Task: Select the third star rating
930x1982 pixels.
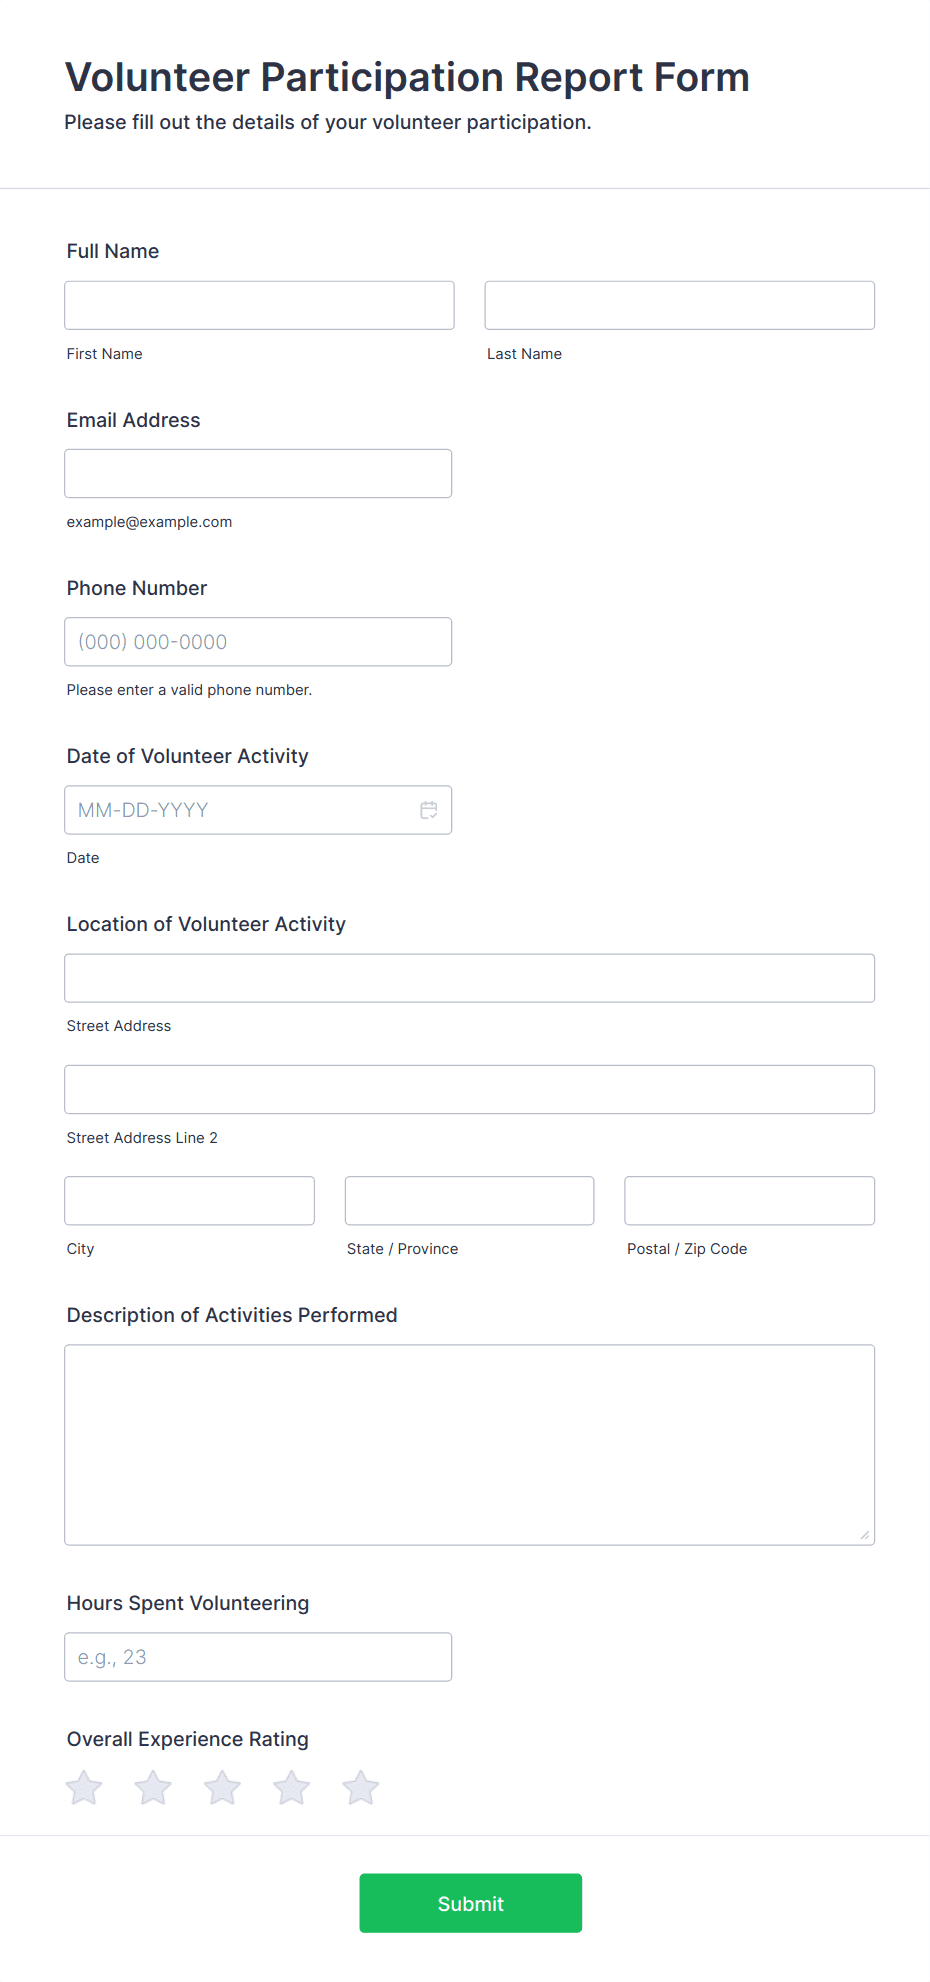Action: [221, 1787]
